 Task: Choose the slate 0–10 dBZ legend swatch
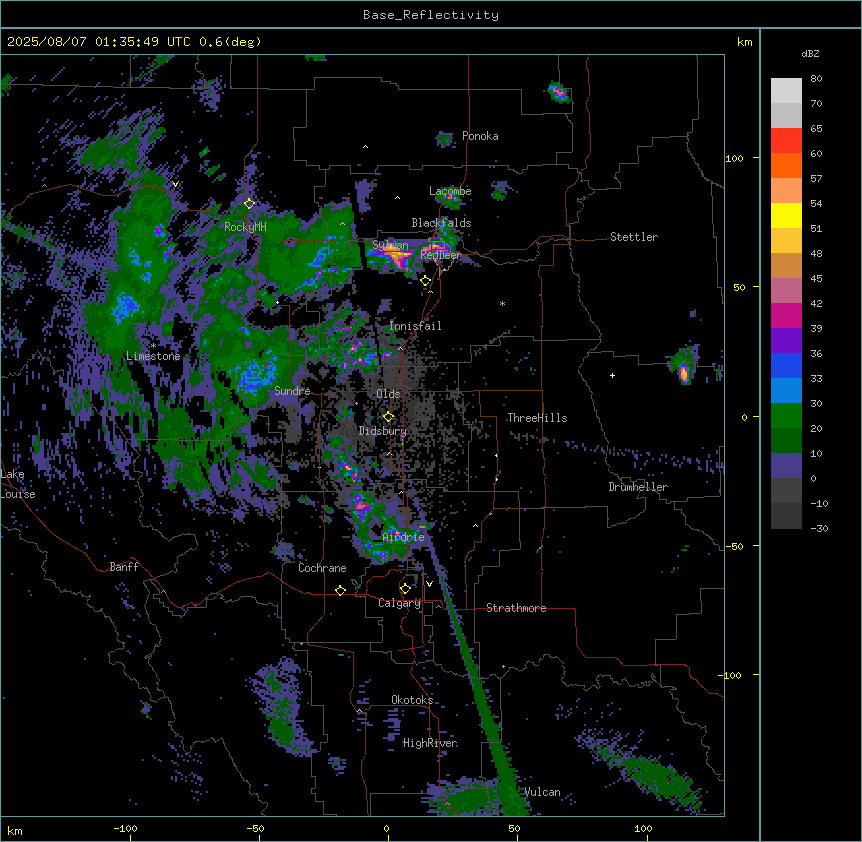pos(786,466)
